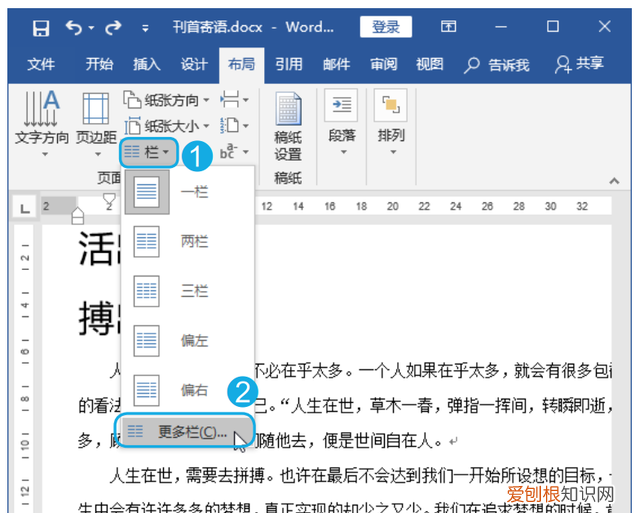Click the horizontal ruler at 20
The image size is (640, 513).
[x=393, y=207]
